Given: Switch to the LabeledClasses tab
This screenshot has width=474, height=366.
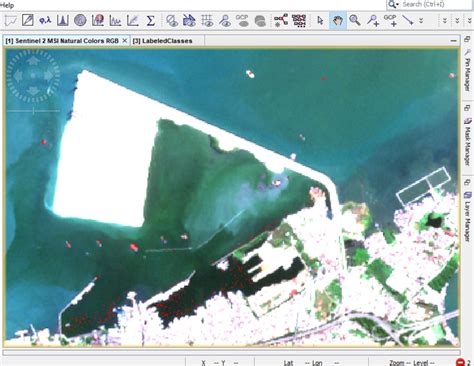Looking at the screenshot, I should [162, 41].
